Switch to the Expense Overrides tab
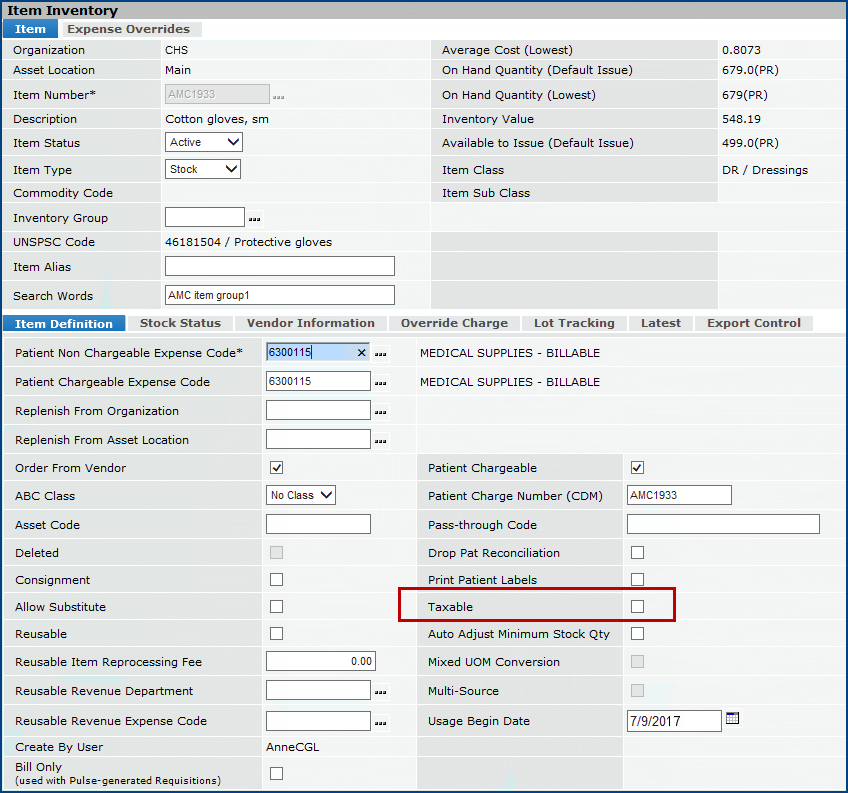 coord(128,29)
